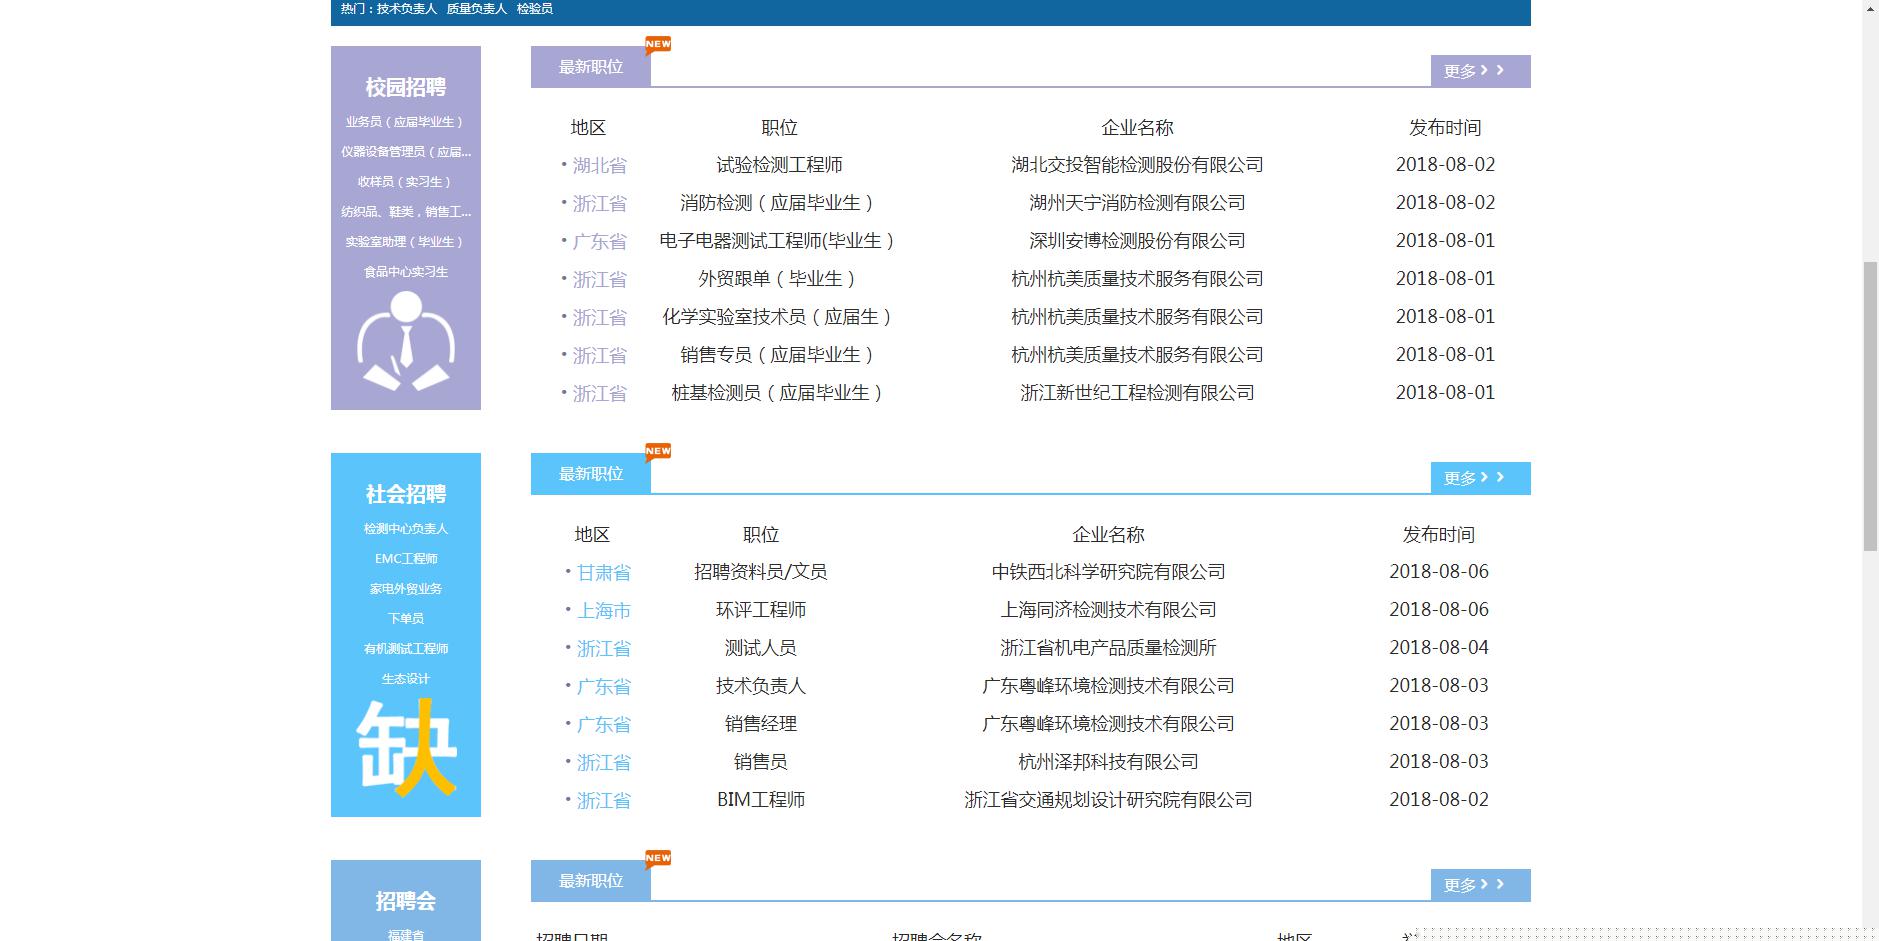1879x941 pixels.
Task: Click the vertical page scrollbar thumb
Action: (1869, 405)
